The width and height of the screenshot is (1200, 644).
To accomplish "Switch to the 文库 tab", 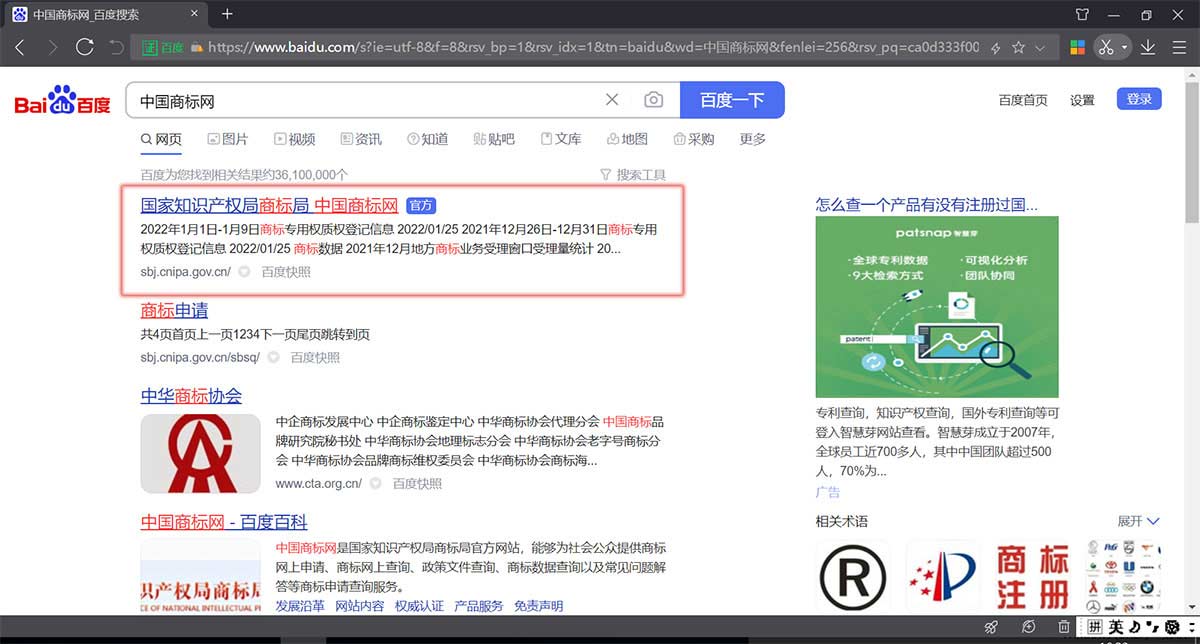I will click(561, 139).
